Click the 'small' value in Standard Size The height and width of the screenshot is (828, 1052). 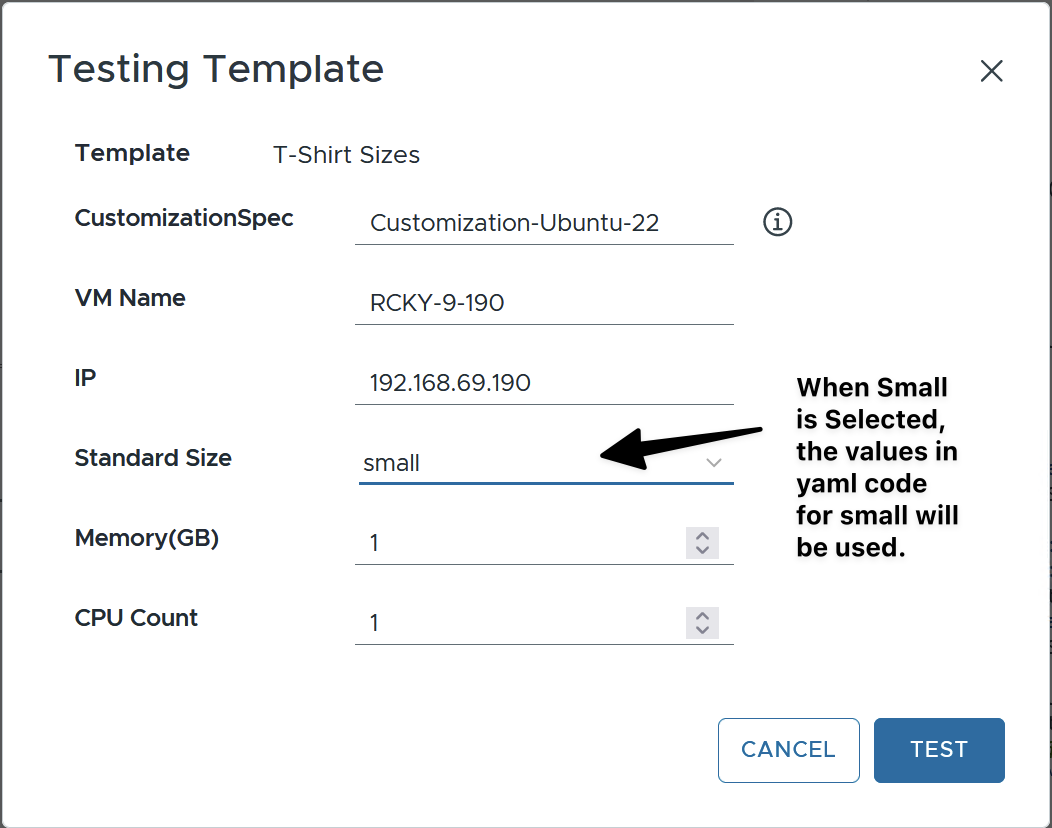coord(392,463)
